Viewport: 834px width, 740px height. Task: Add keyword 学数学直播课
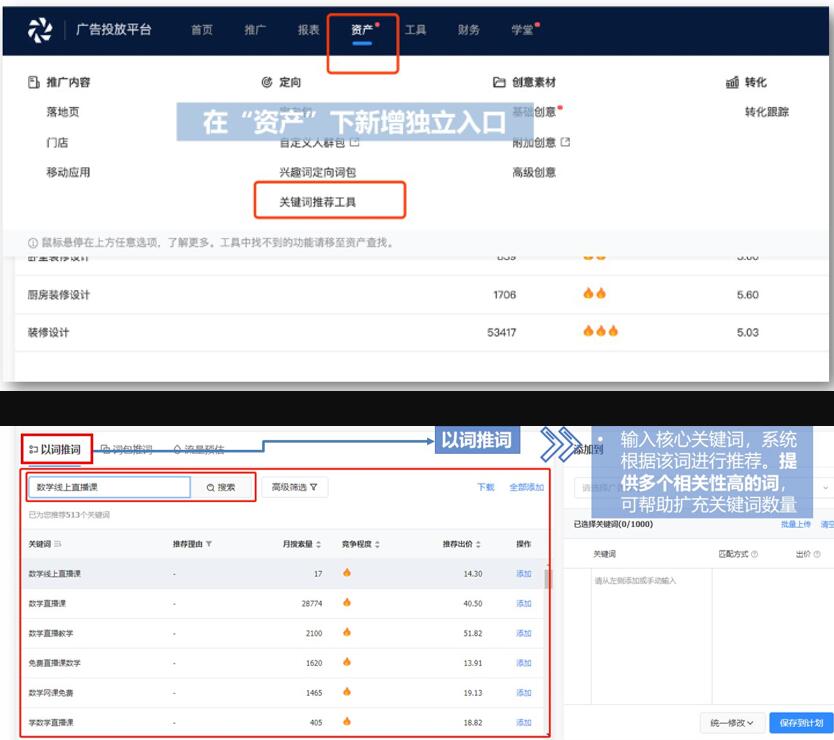click(523, 722)
